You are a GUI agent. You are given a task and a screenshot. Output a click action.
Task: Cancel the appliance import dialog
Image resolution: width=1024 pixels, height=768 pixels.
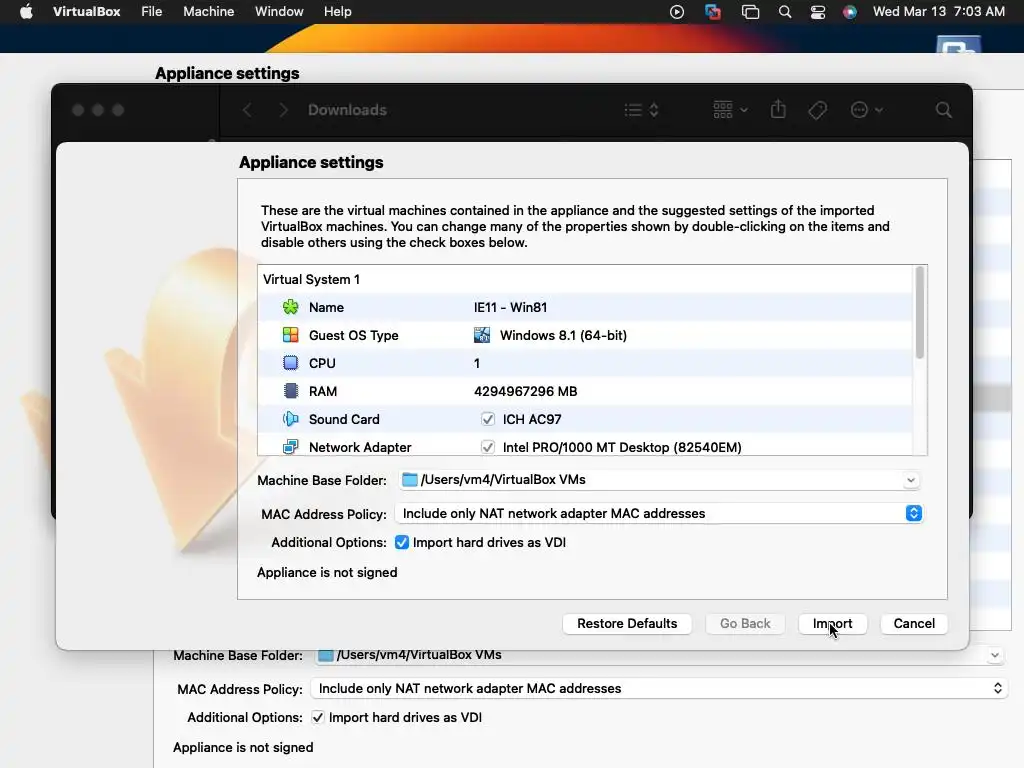914,624
